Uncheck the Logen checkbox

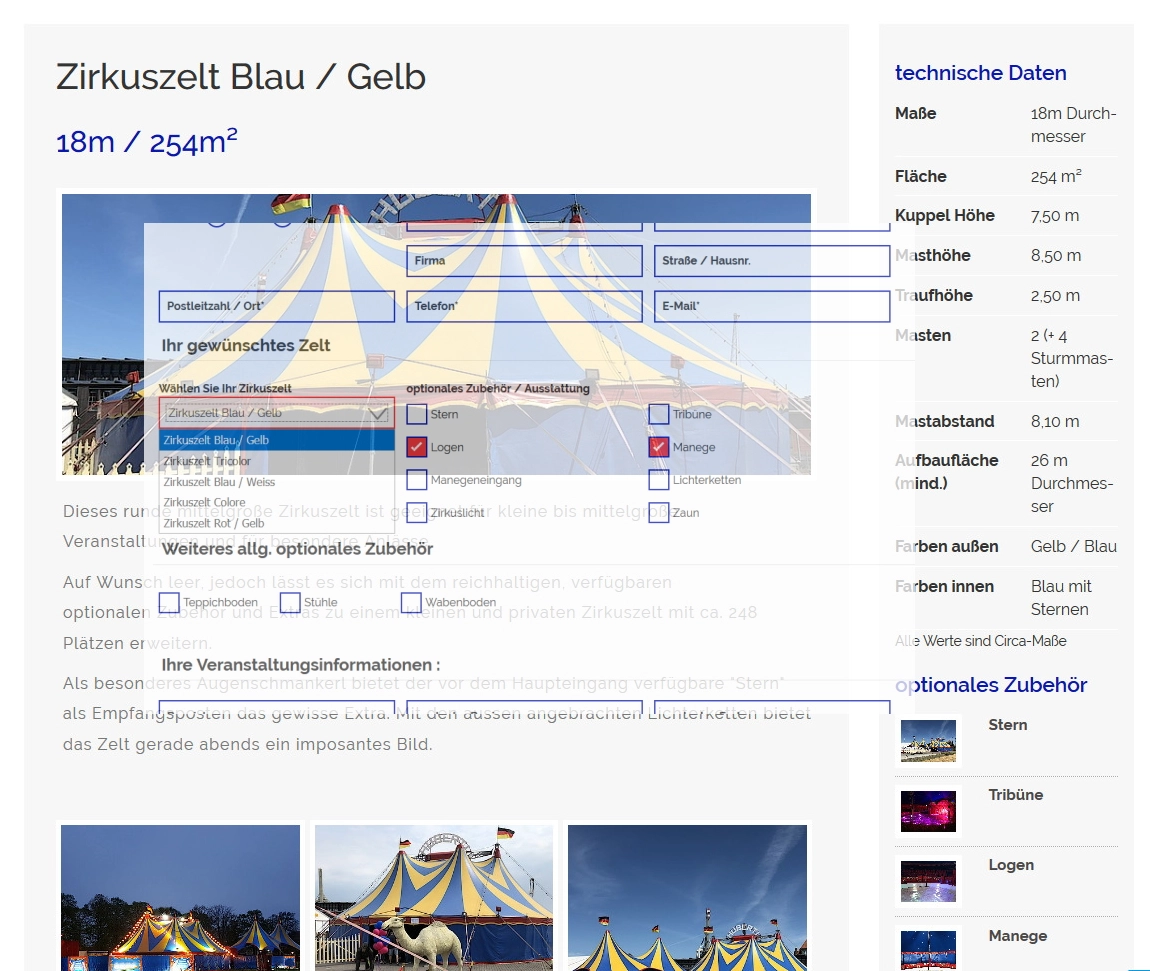pos(417,447)
